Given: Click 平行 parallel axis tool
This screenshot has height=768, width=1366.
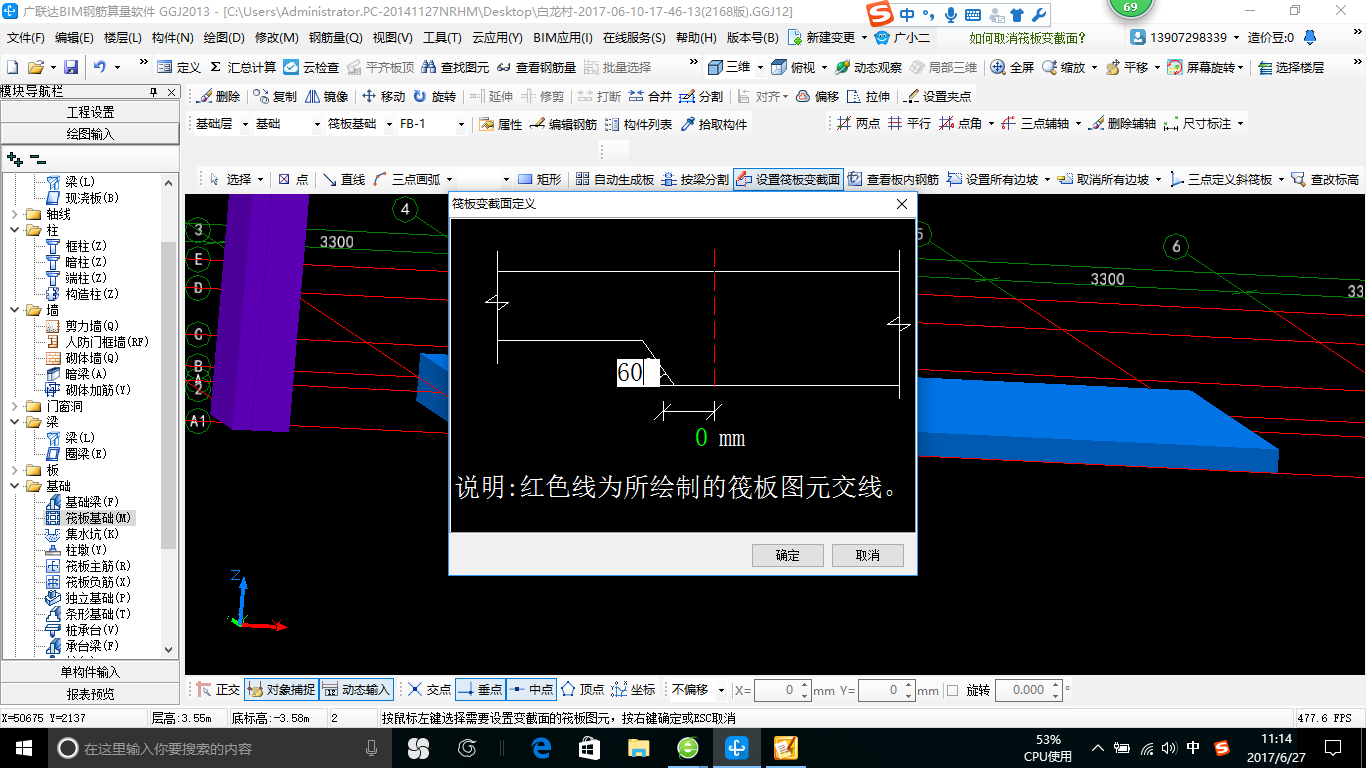Looking at the screenshot, I should [x=908, y=124].
